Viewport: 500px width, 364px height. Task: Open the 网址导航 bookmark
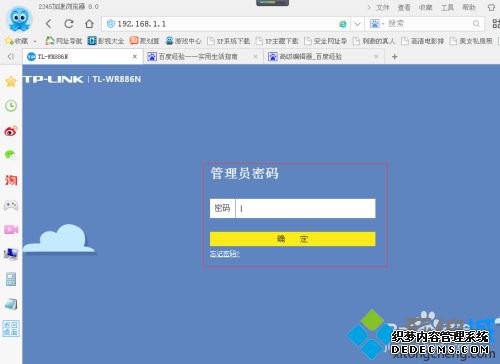tap(64, 41)
